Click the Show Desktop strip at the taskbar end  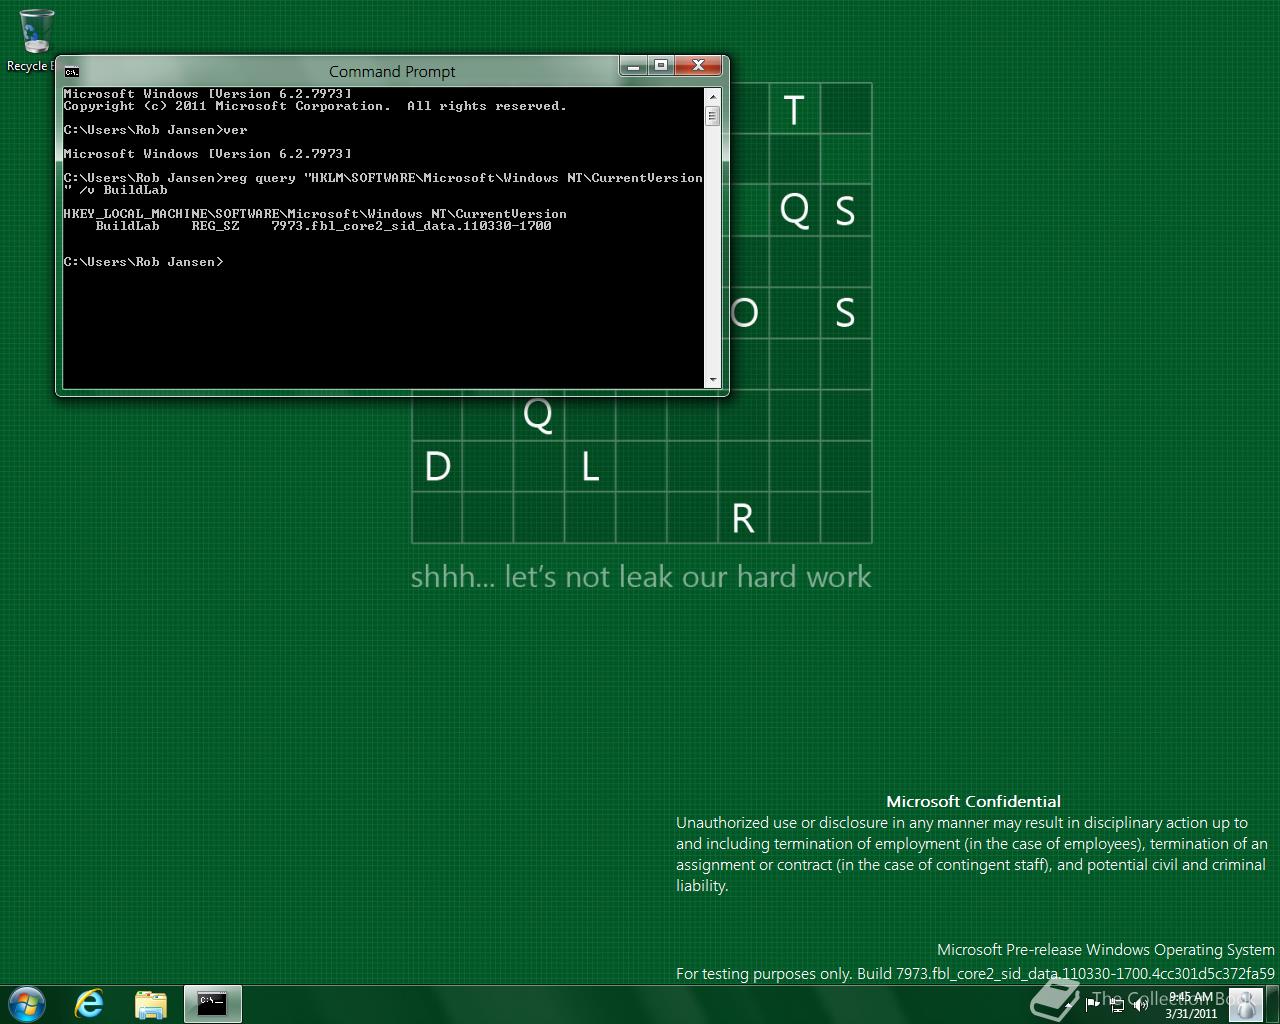click(1273, 1004)
